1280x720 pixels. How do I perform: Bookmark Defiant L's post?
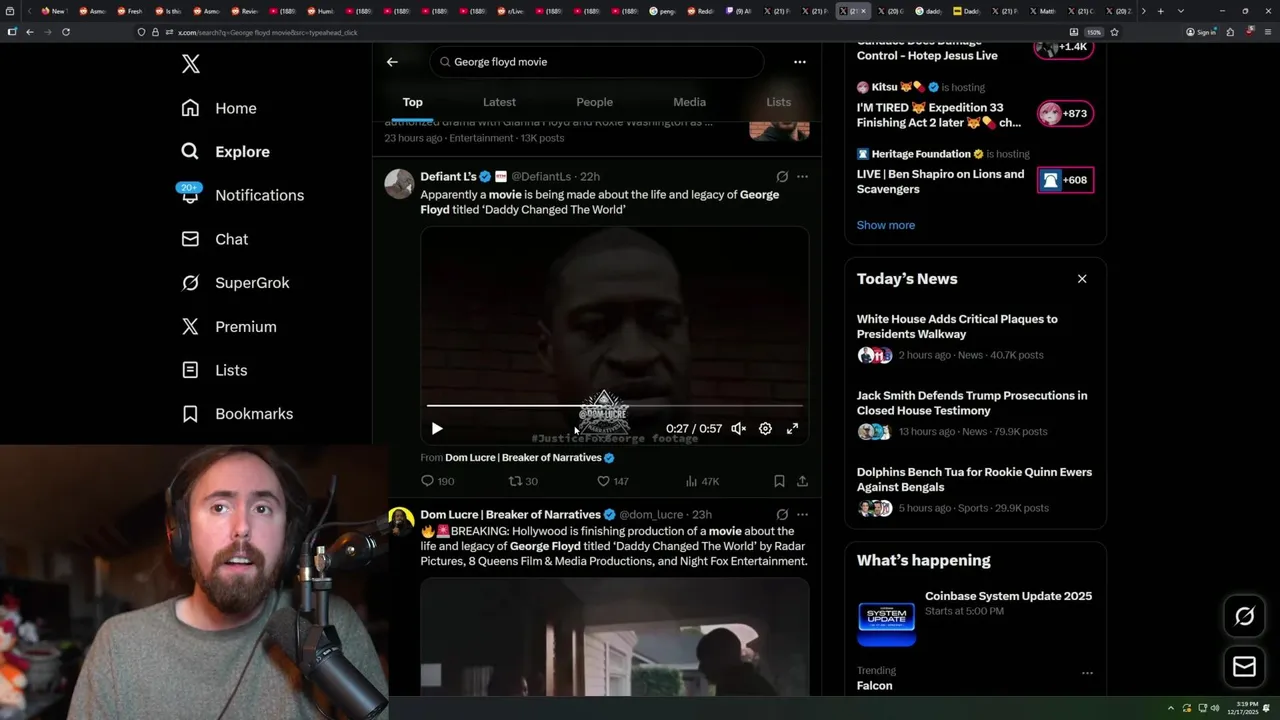click(x=779, y=481)
